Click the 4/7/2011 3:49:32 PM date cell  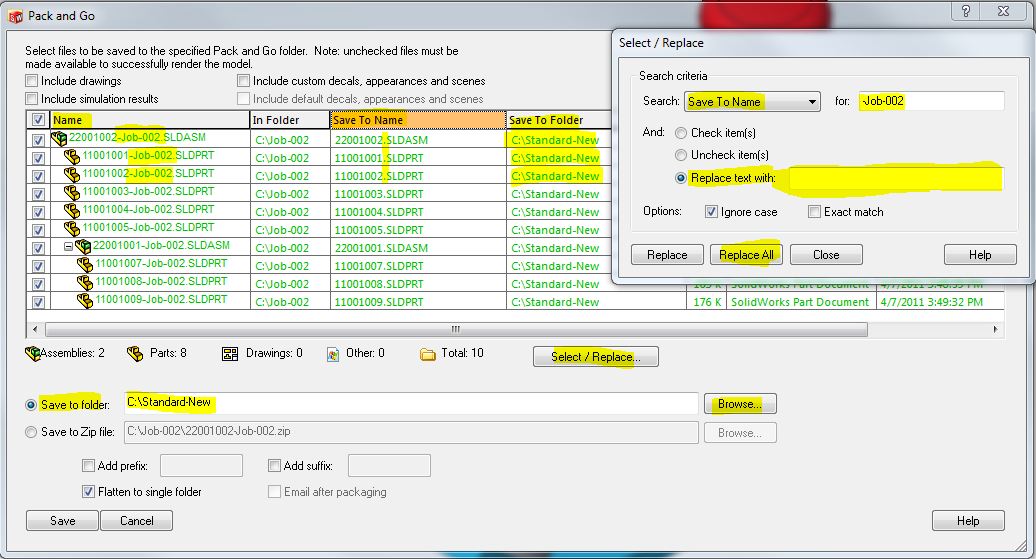click(940, 302)
